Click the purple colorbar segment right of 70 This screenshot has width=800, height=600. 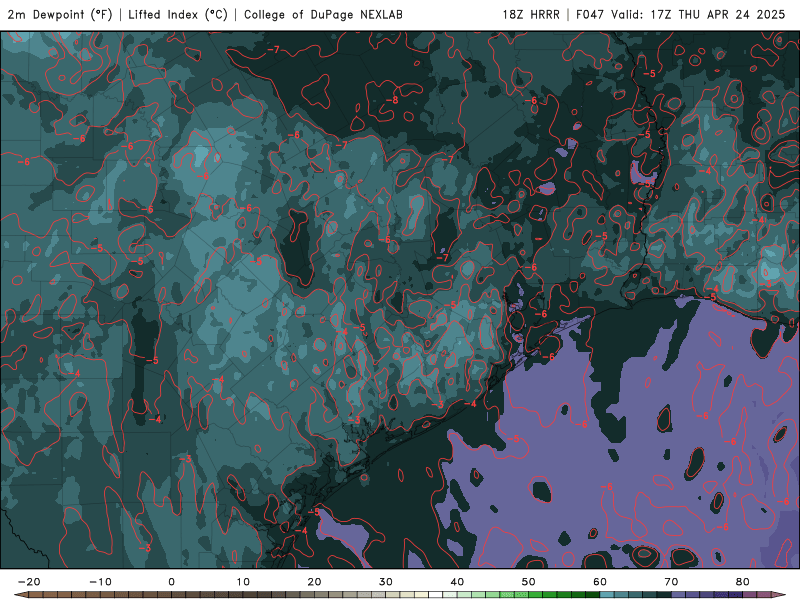679,595
